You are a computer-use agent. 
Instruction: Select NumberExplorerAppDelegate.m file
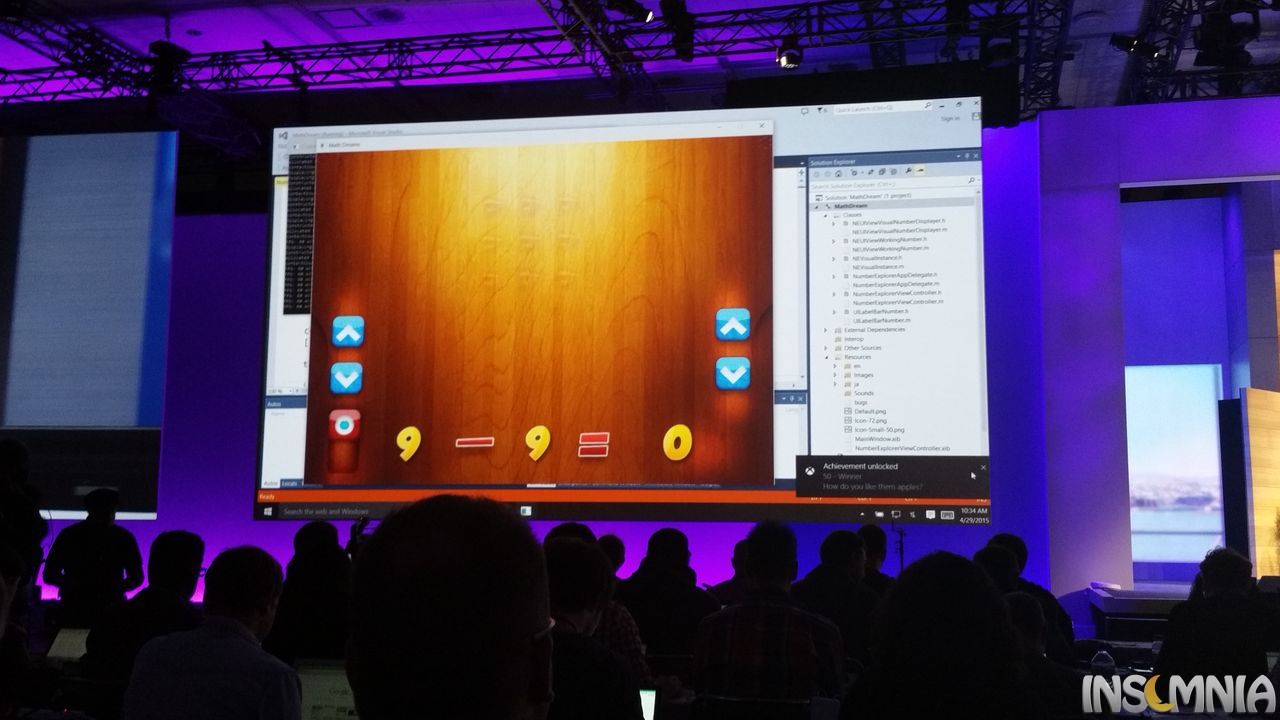coord(896,284)
